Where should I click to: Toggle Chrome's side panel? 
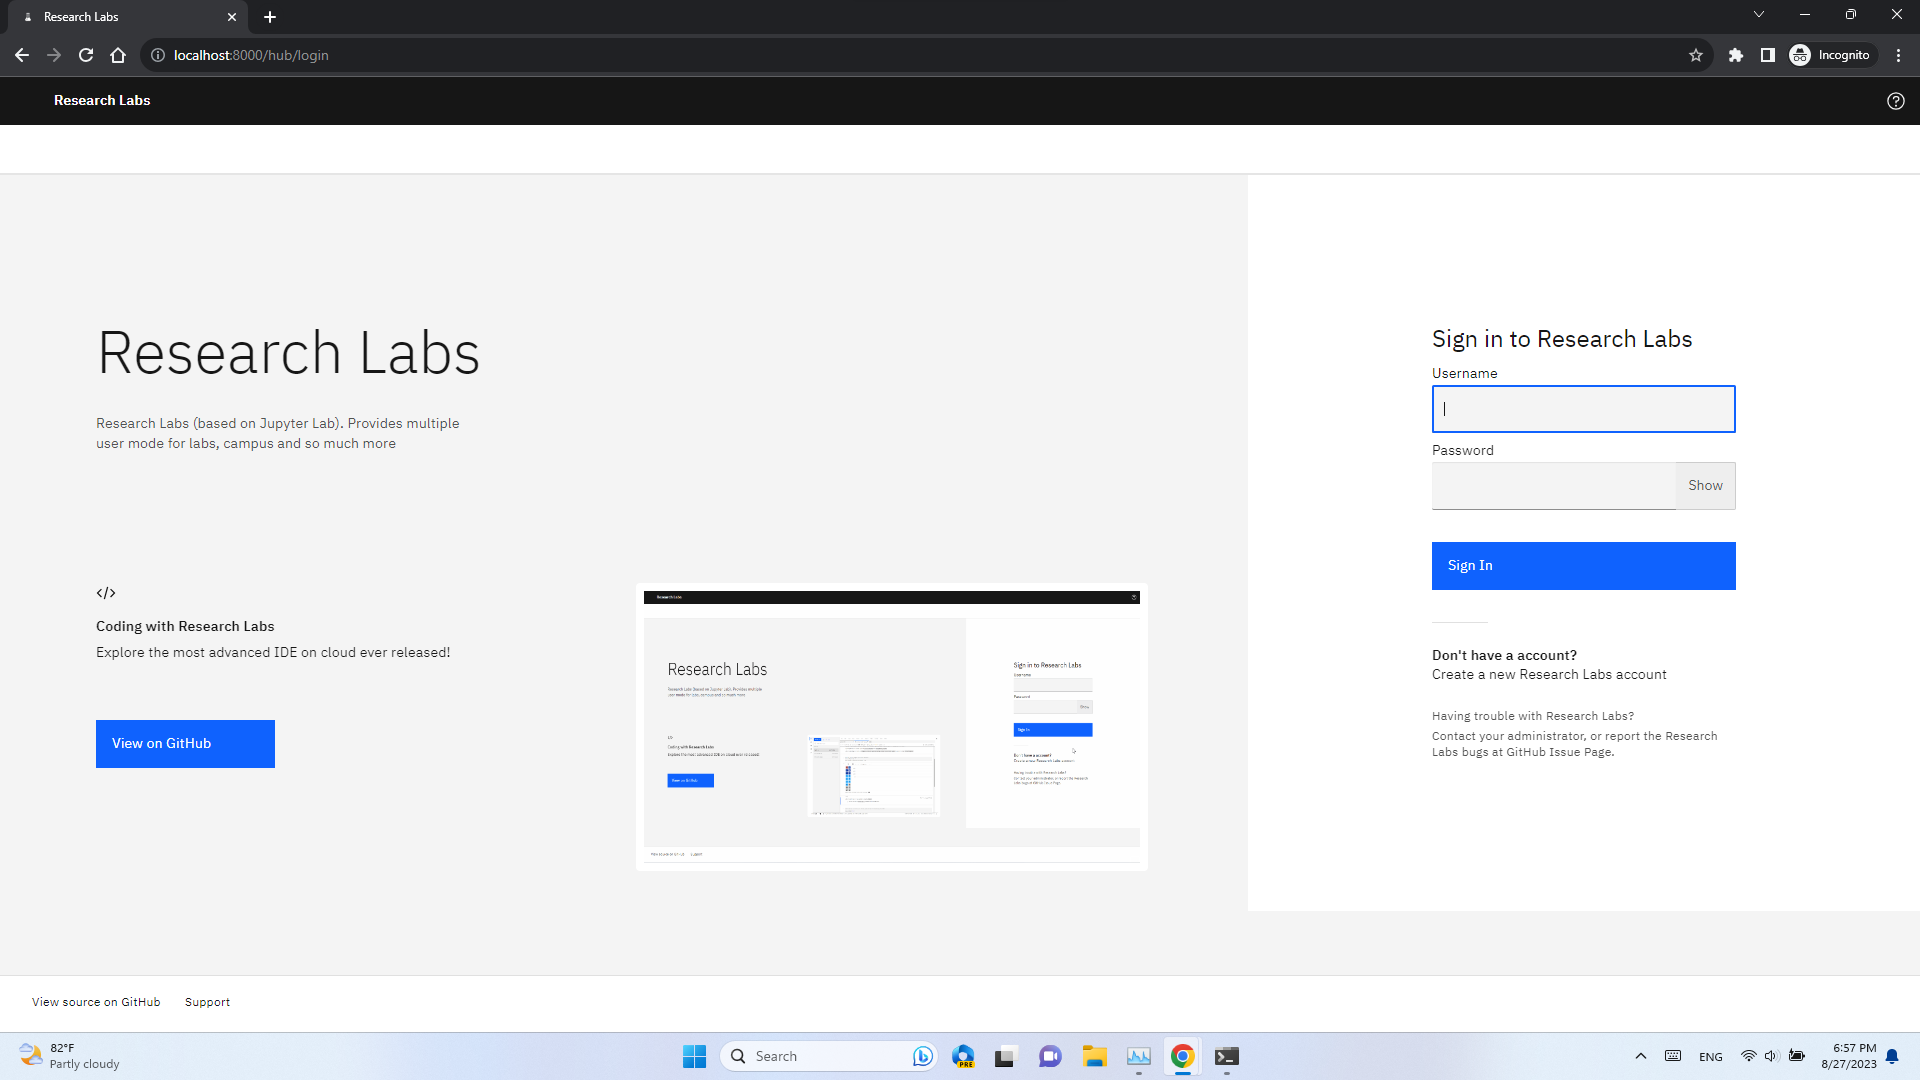[x=1768, y=55]
